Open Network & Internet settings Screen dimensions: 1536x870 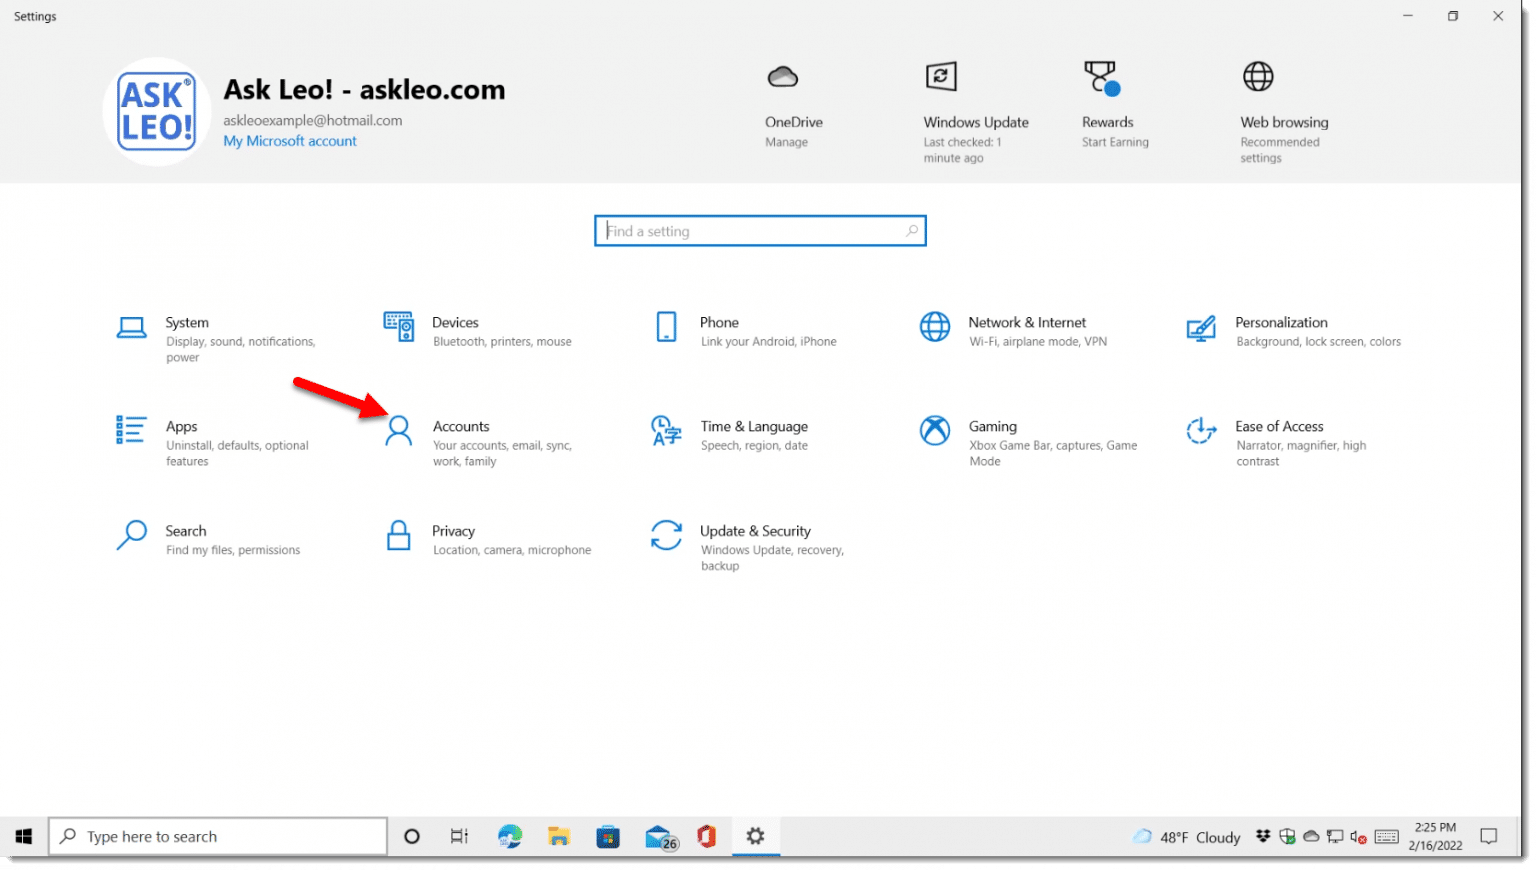(1027, 328)
